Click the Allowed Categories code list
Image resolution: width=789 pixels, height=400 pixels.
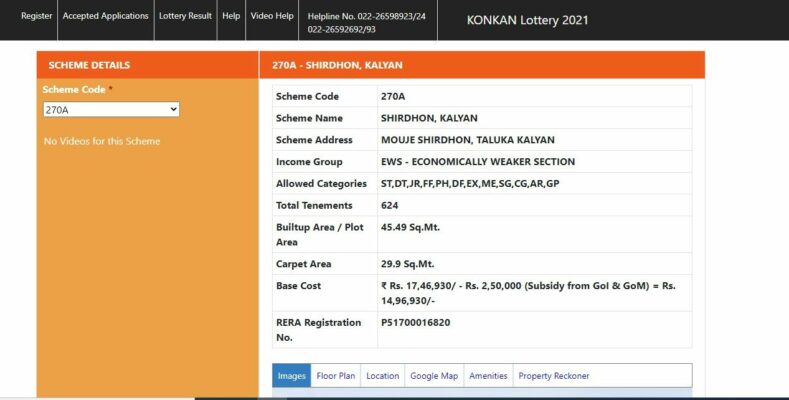point(469,184)
